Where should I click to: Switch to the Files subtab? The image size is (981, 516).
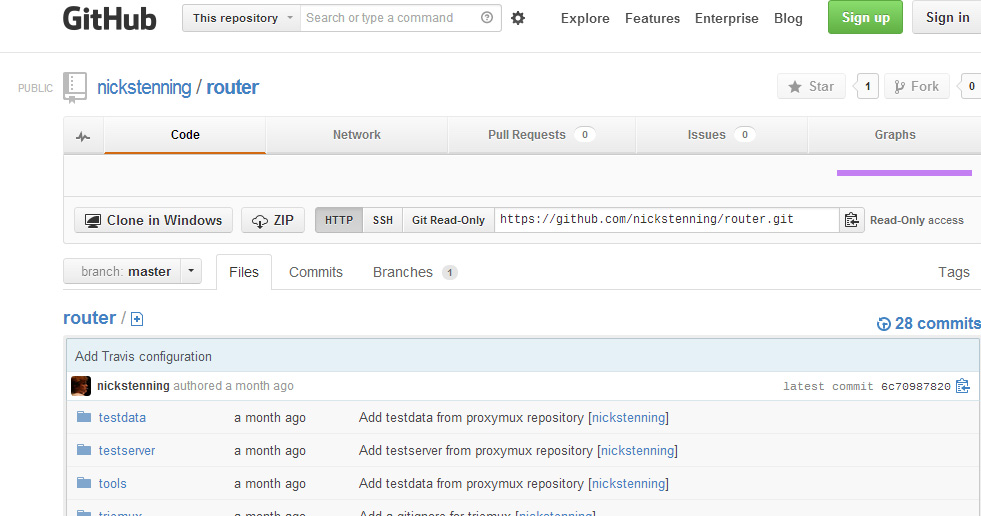[x=244, y=272]
